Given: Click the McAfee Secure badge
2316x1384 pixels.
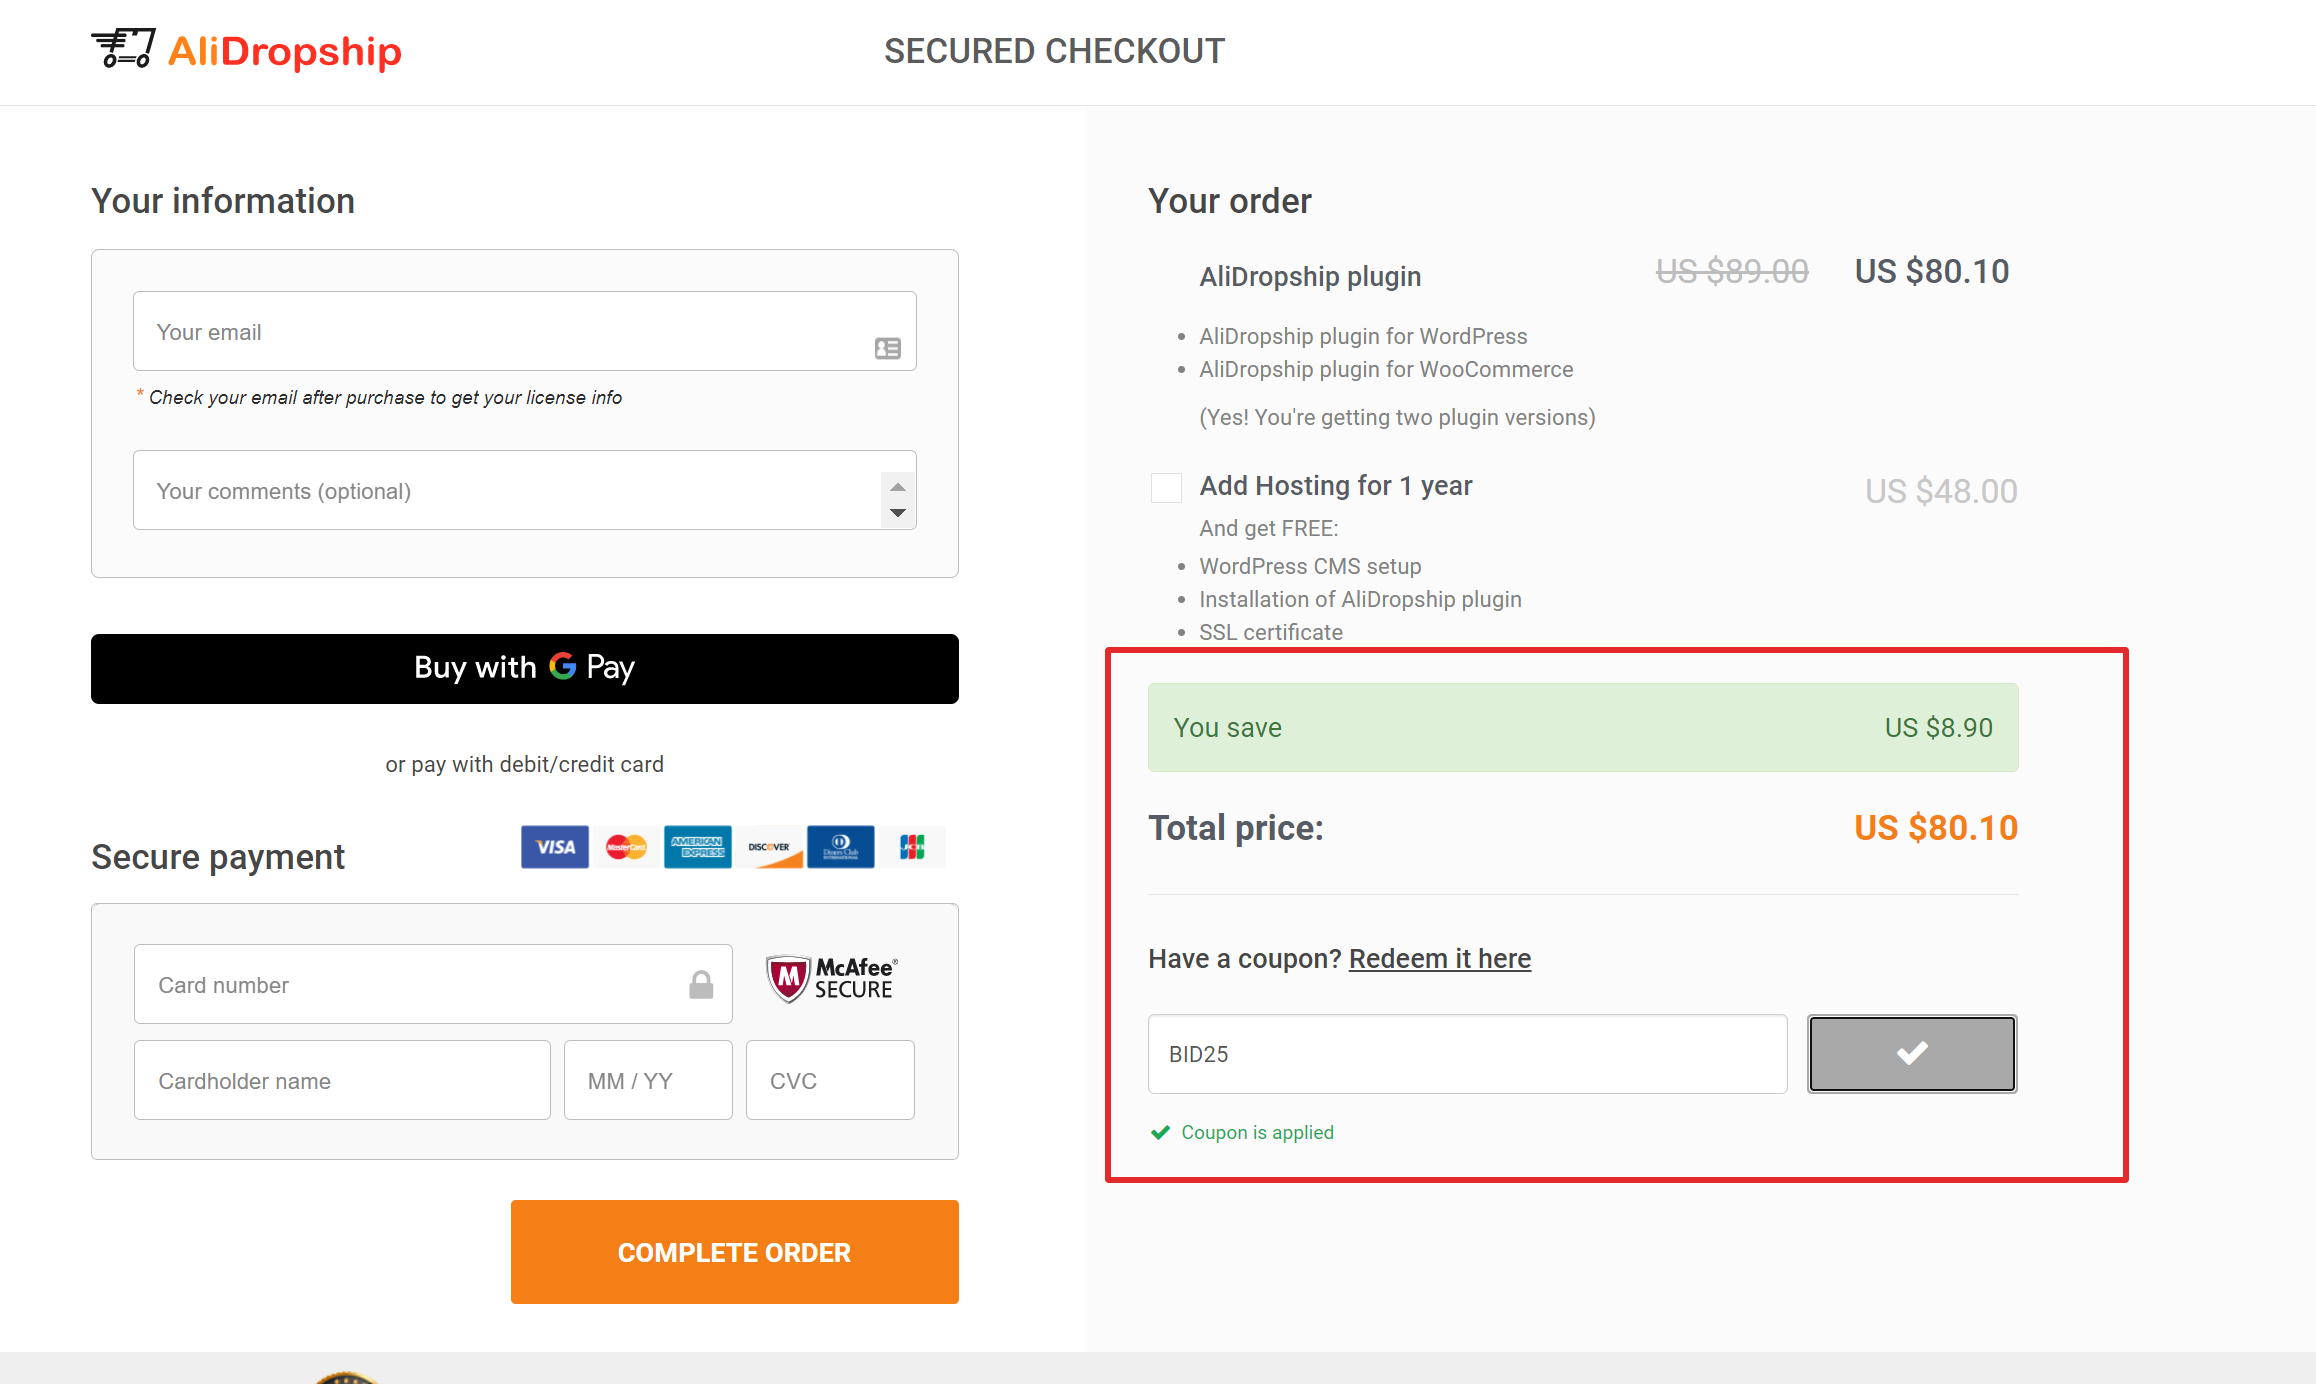Looking at the screenshot, I should tap(831, 977).
